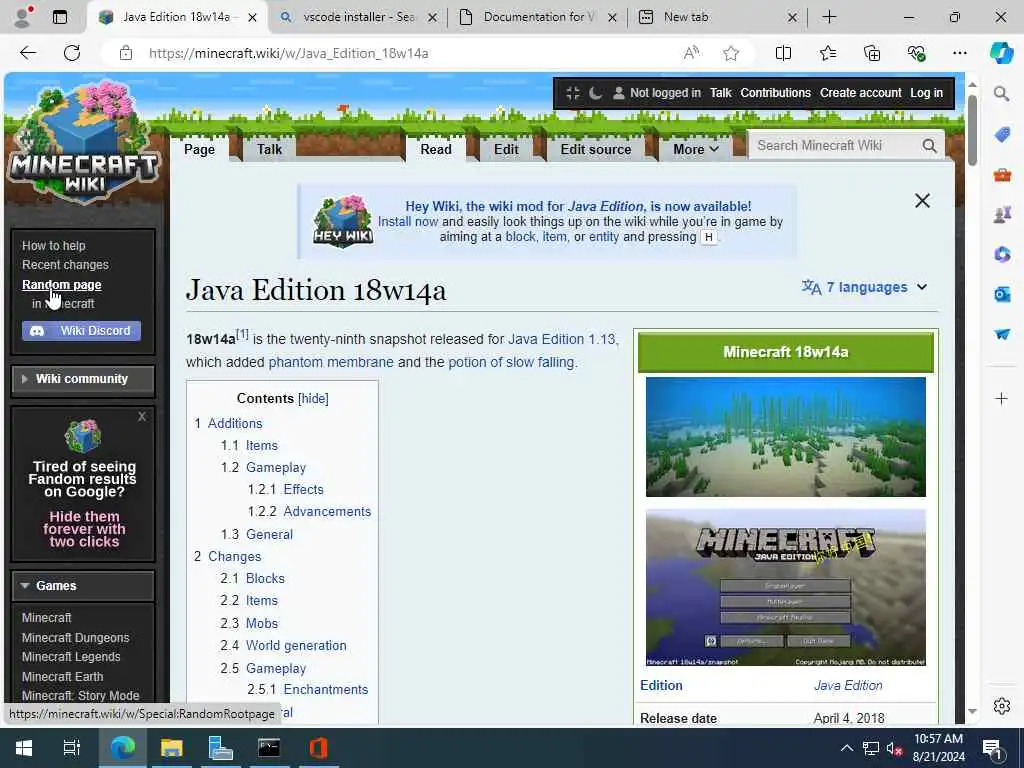Open the Install now link
Image resolution: width=1024 pixels, height=768 pixels.
tap(408, 221)
